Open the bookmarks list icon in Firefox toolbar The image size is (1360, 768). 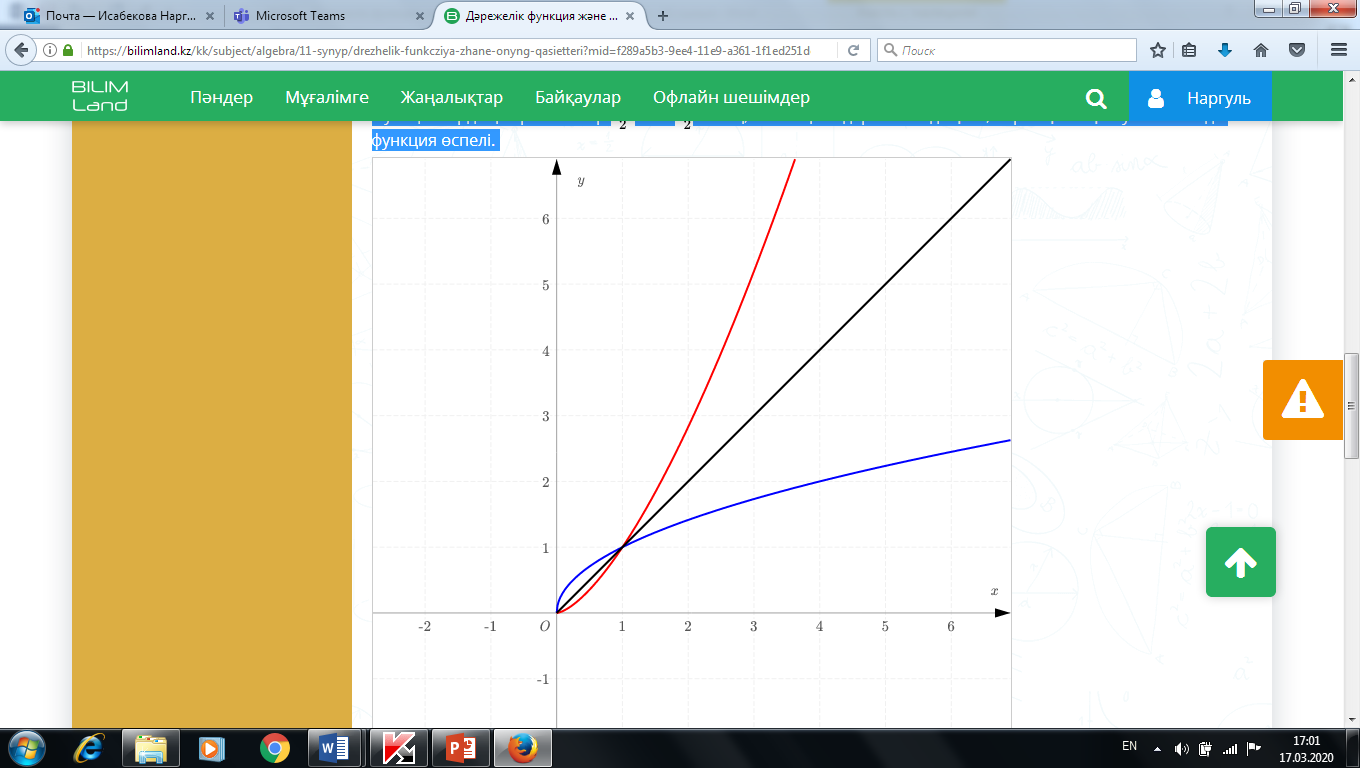coord(1190,50)
